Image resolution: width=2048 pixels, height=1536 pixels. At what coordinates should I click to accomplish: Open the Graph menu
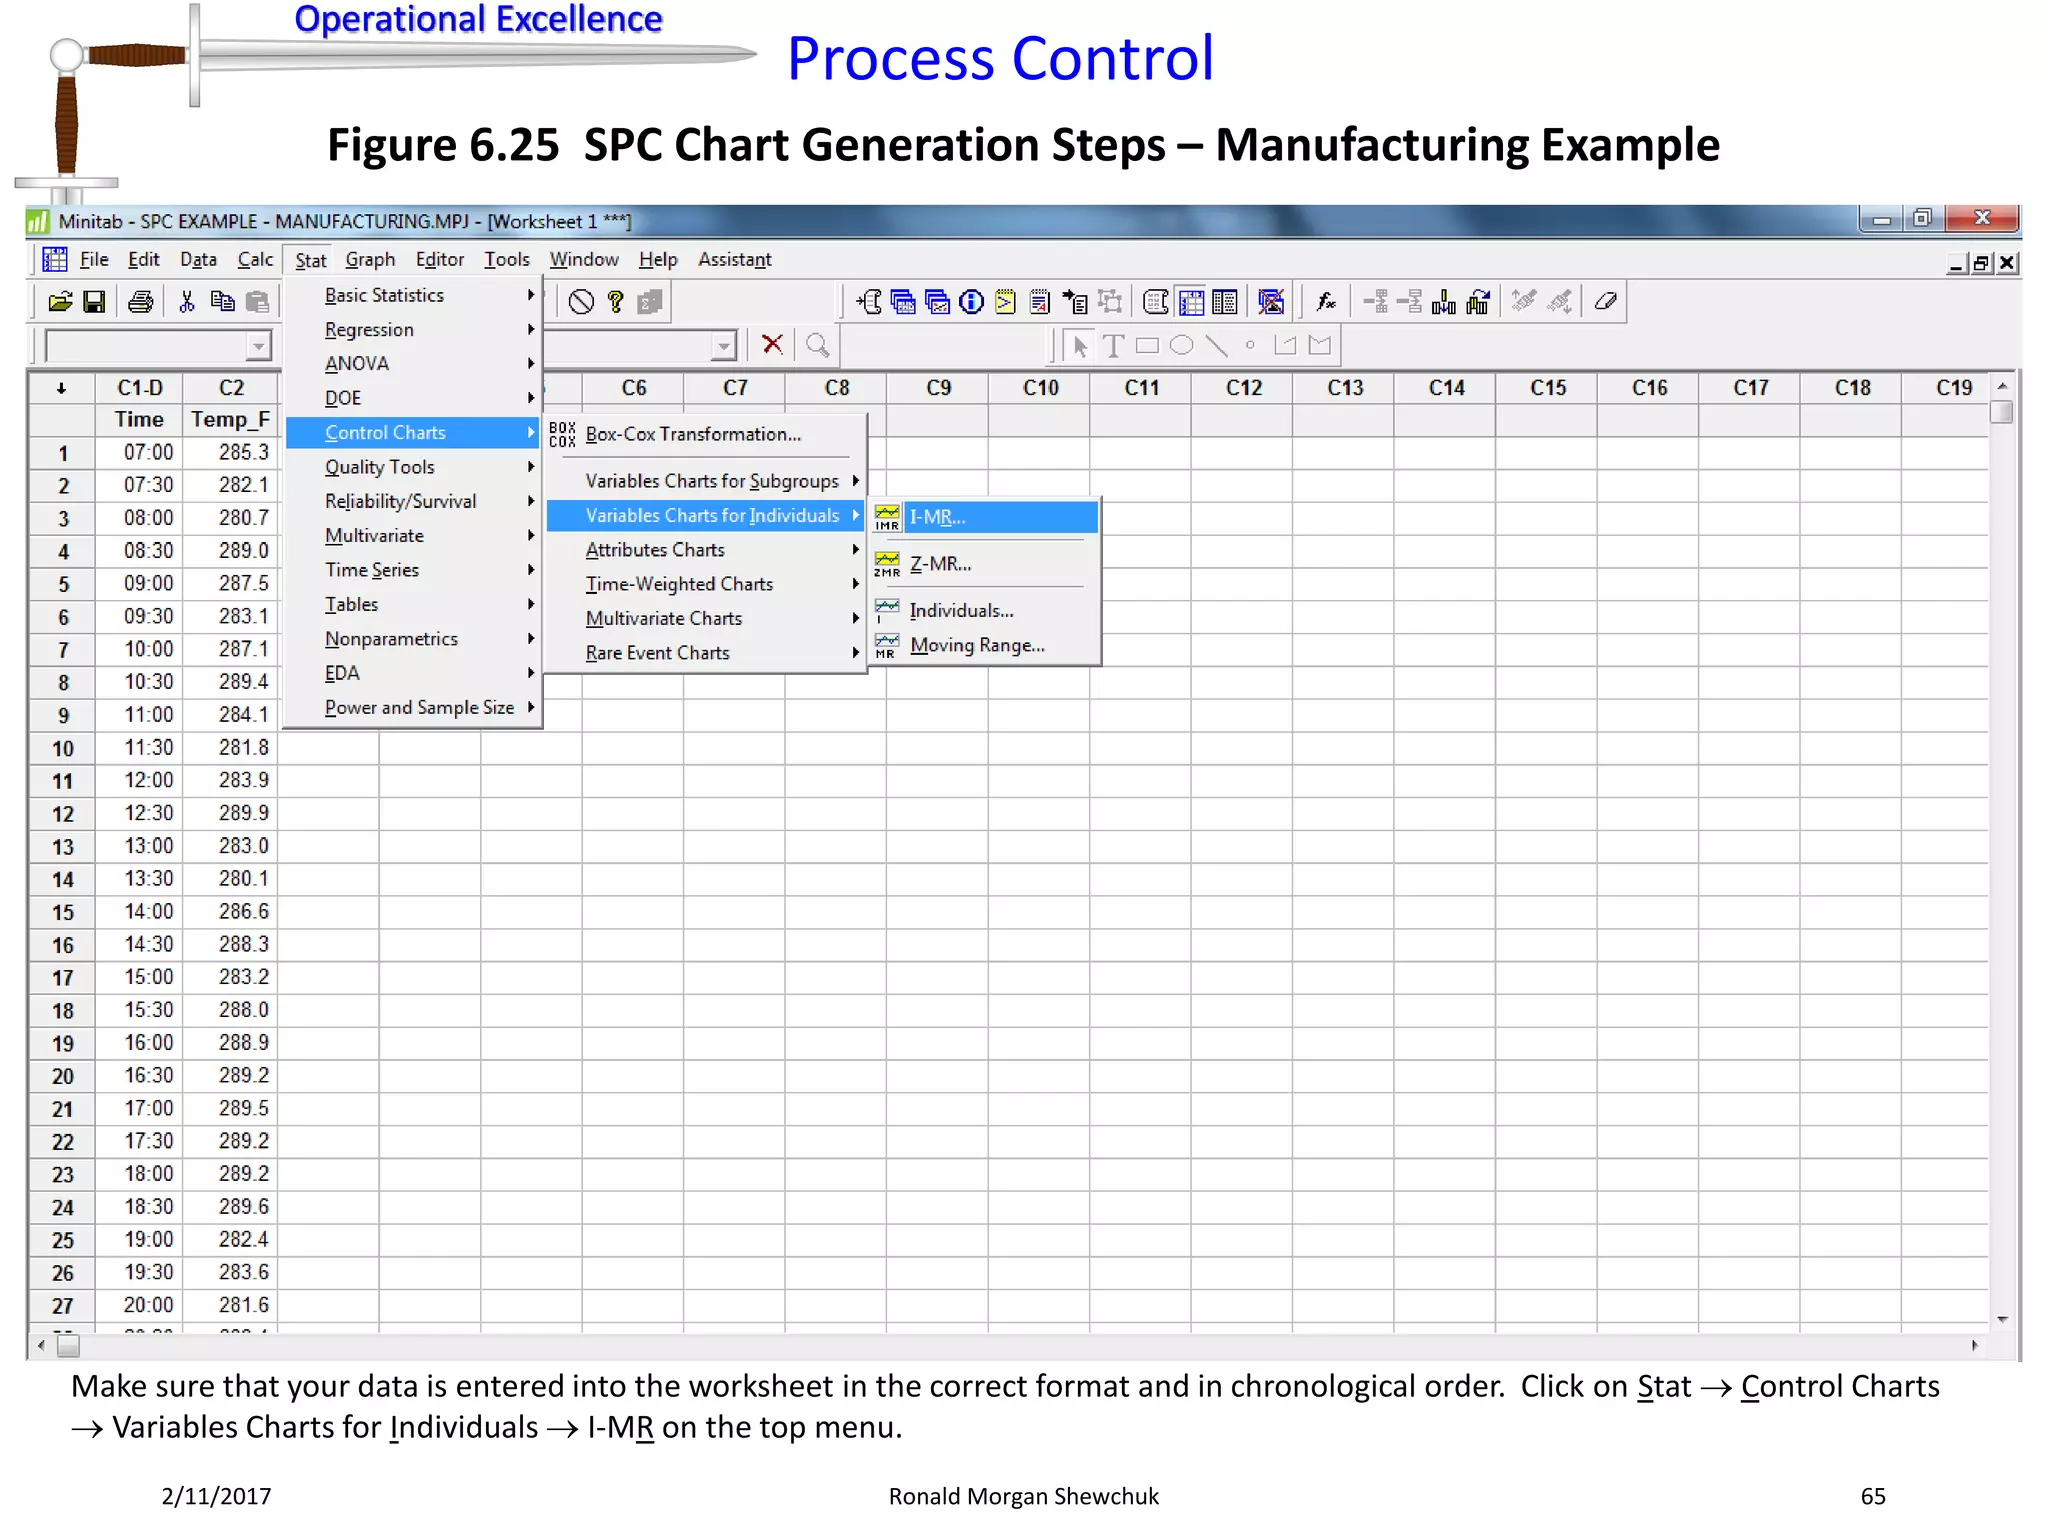click(370, 260)
